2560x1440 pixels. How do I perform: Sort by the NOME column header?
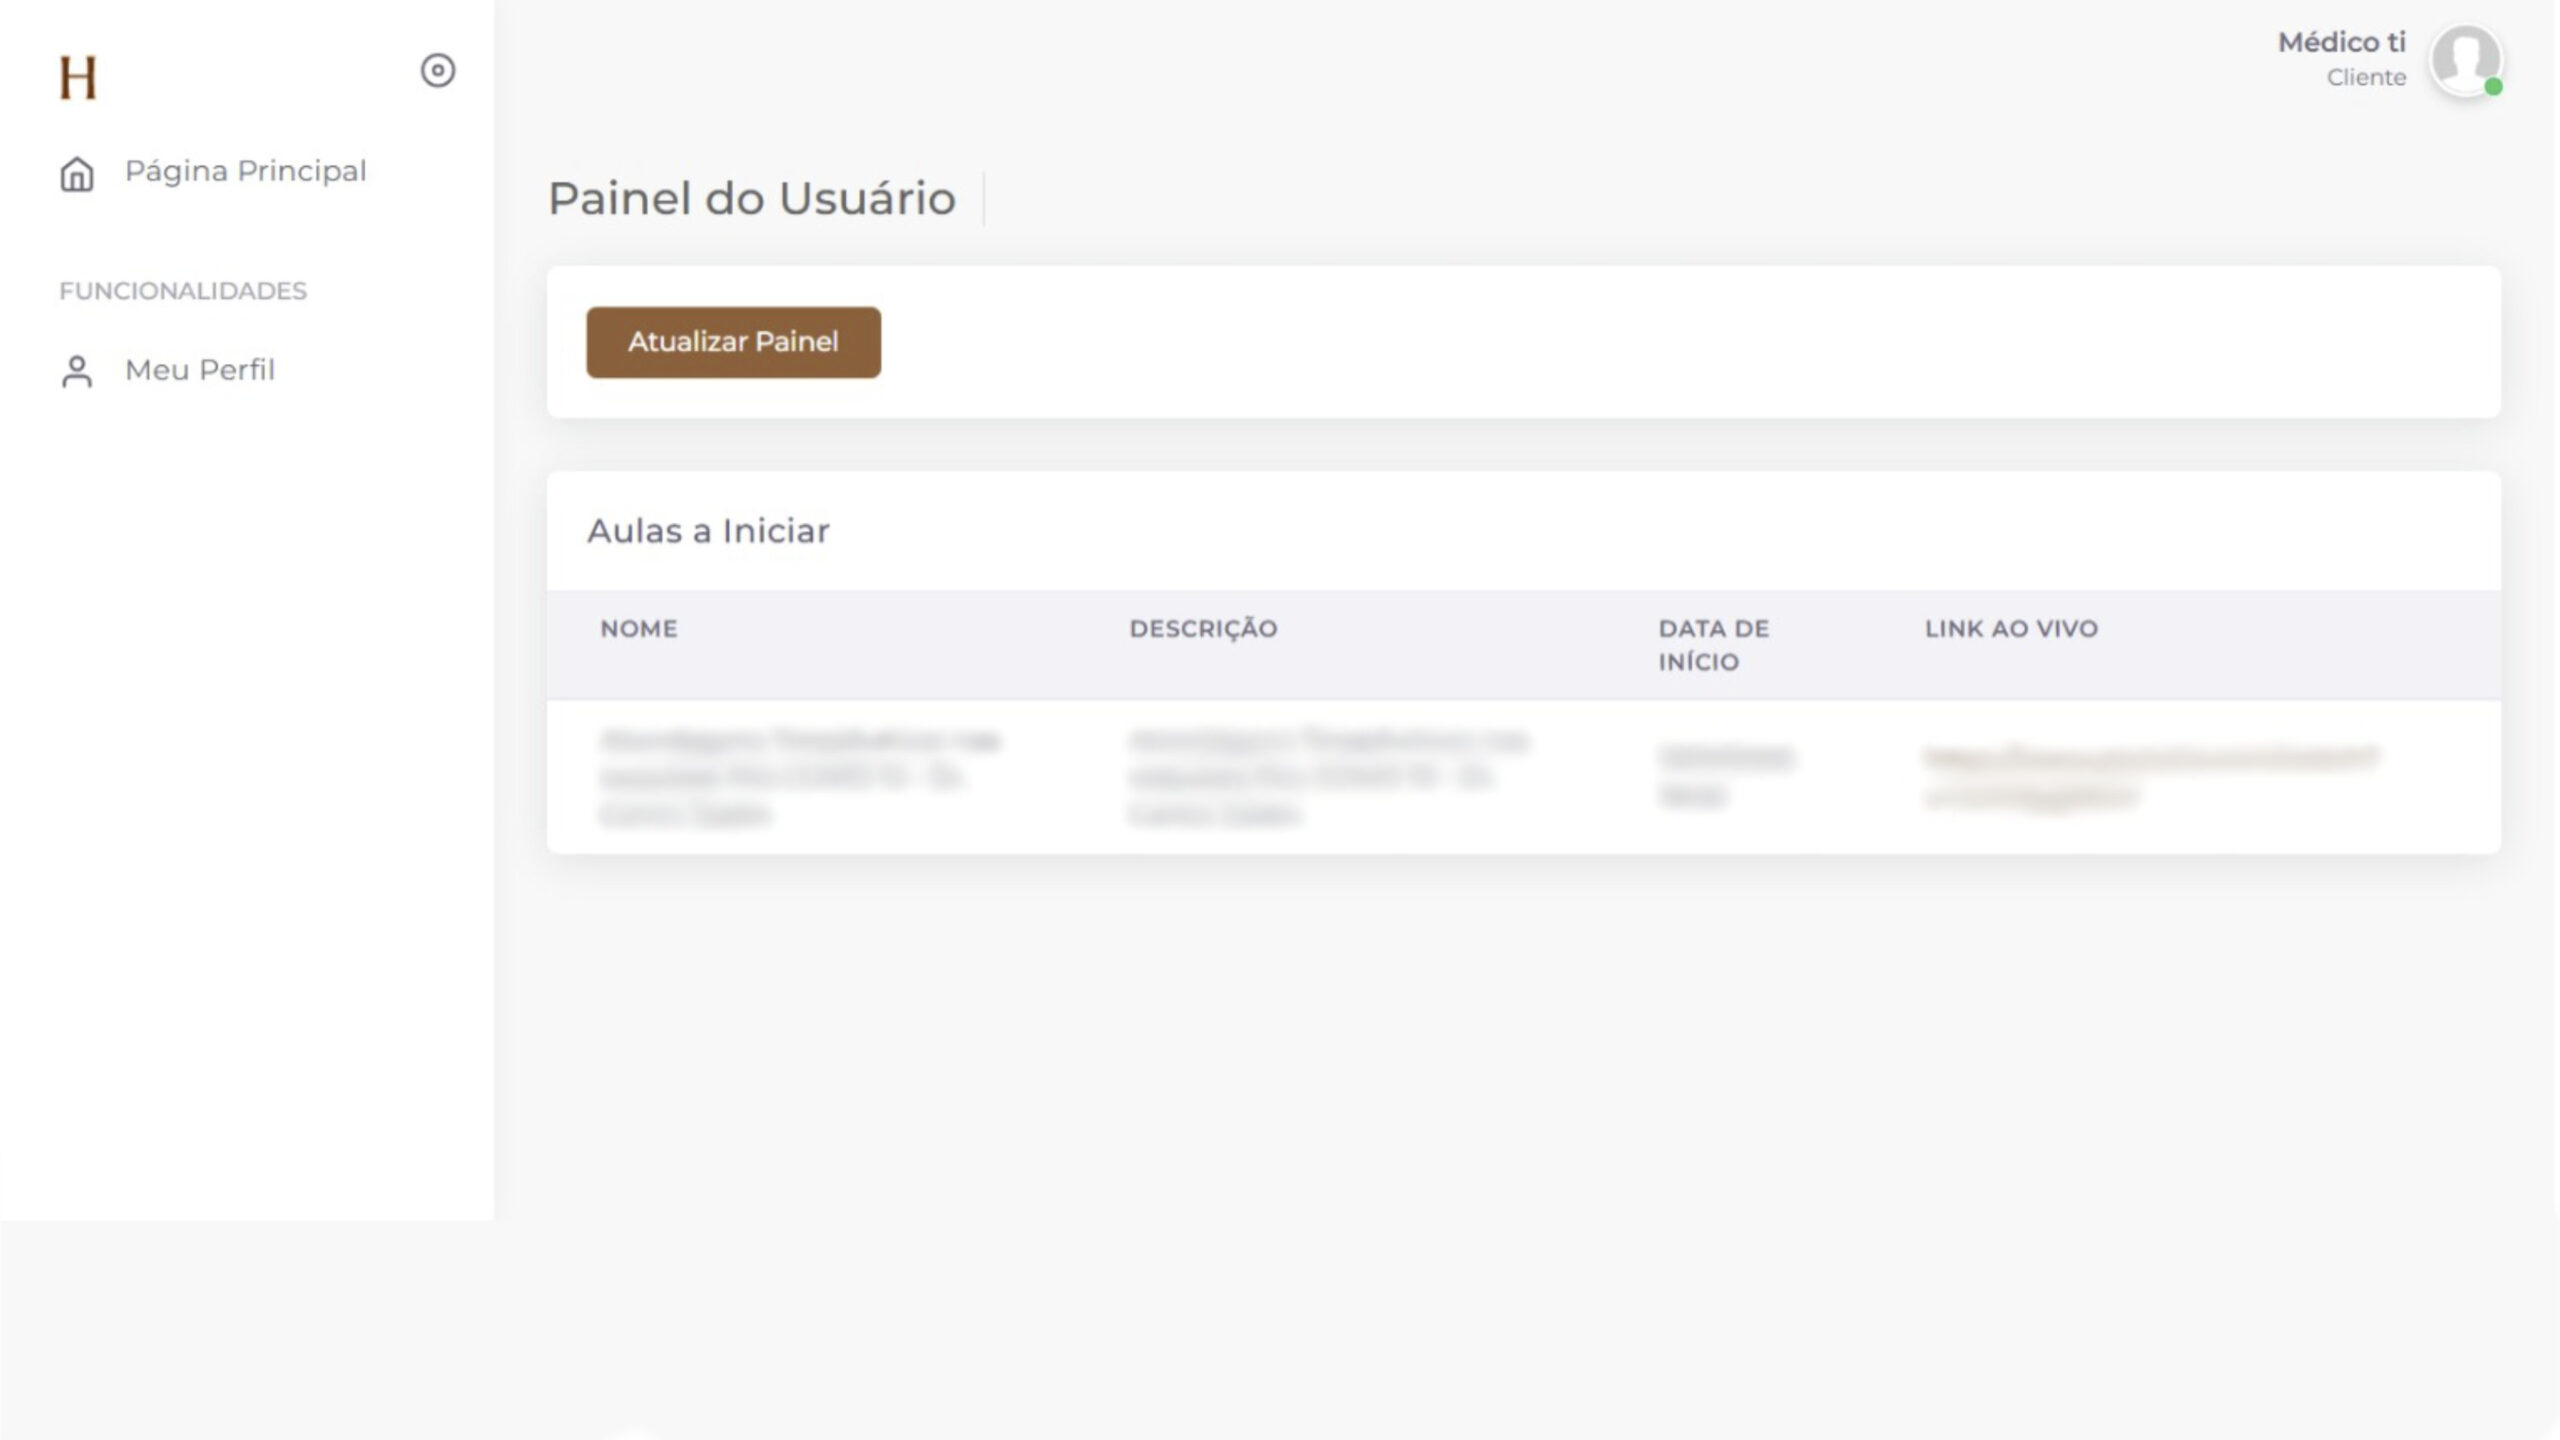tap(639, 629)
